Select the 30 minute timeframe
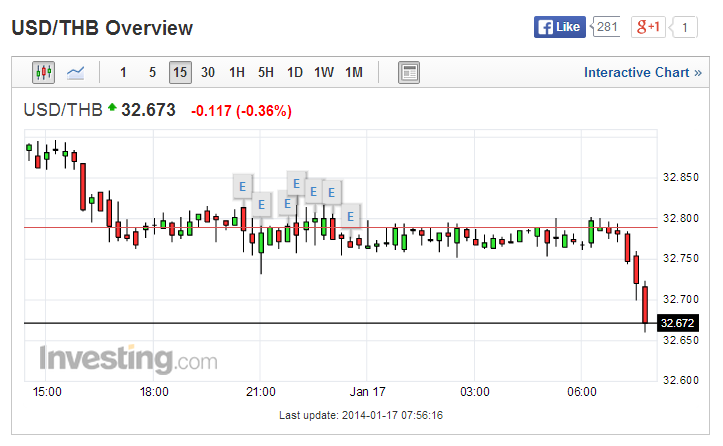Viewport: 723px width, 446px height. click(208, 72)
